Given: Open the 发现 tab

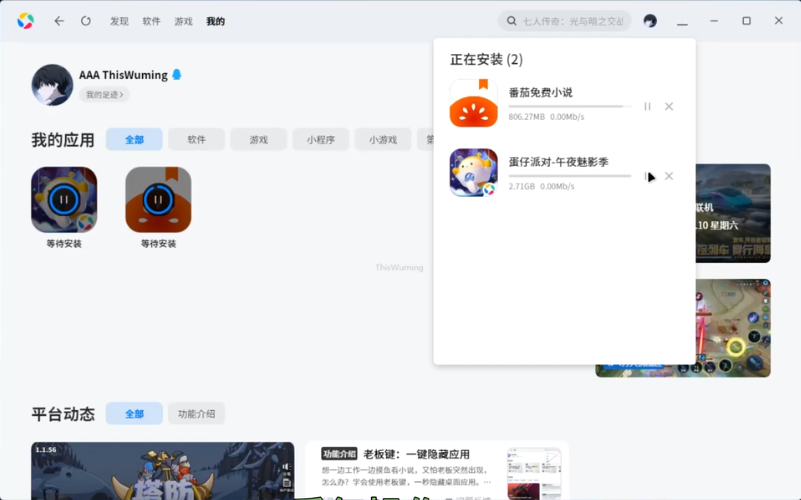Looking at the screenshot, I should click(x=119, y=21).
